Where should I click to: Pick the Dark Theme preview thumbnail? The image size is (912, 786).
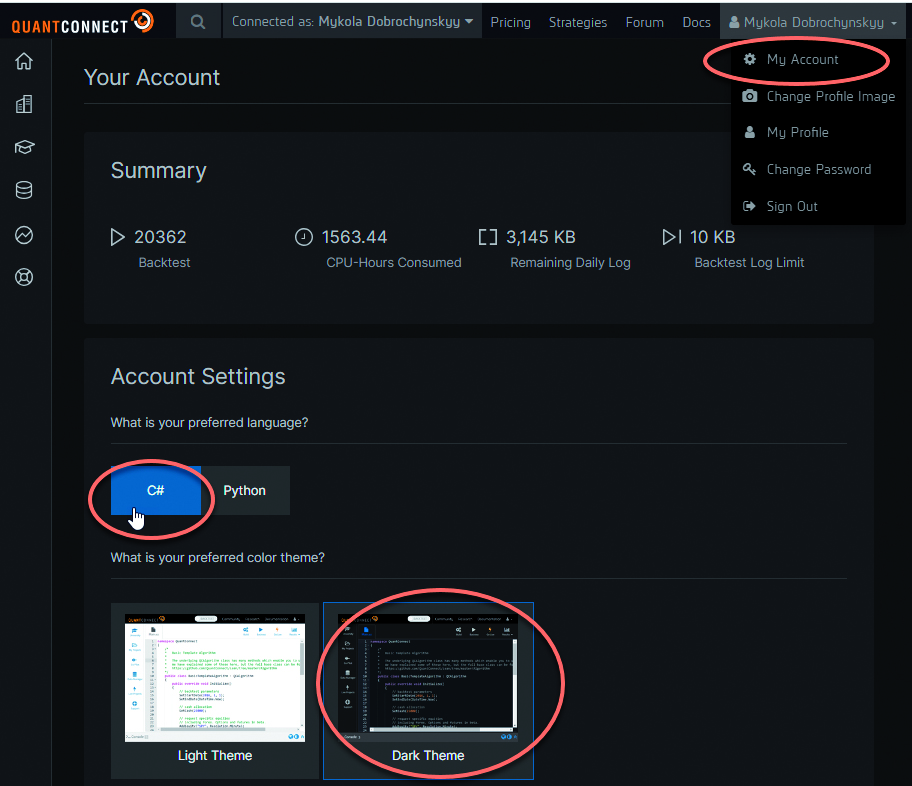428,678
